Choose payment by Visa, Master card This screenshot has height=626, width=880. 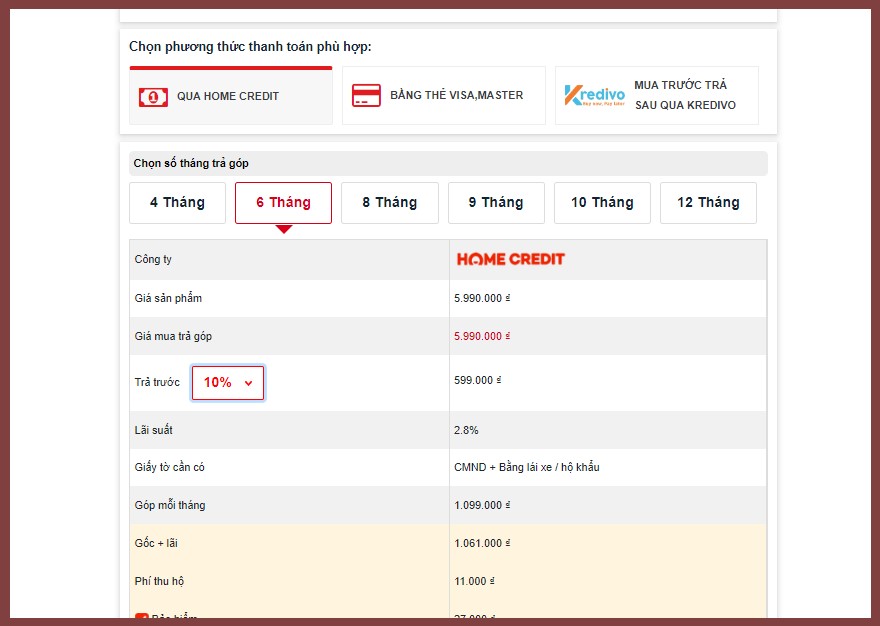443,95
